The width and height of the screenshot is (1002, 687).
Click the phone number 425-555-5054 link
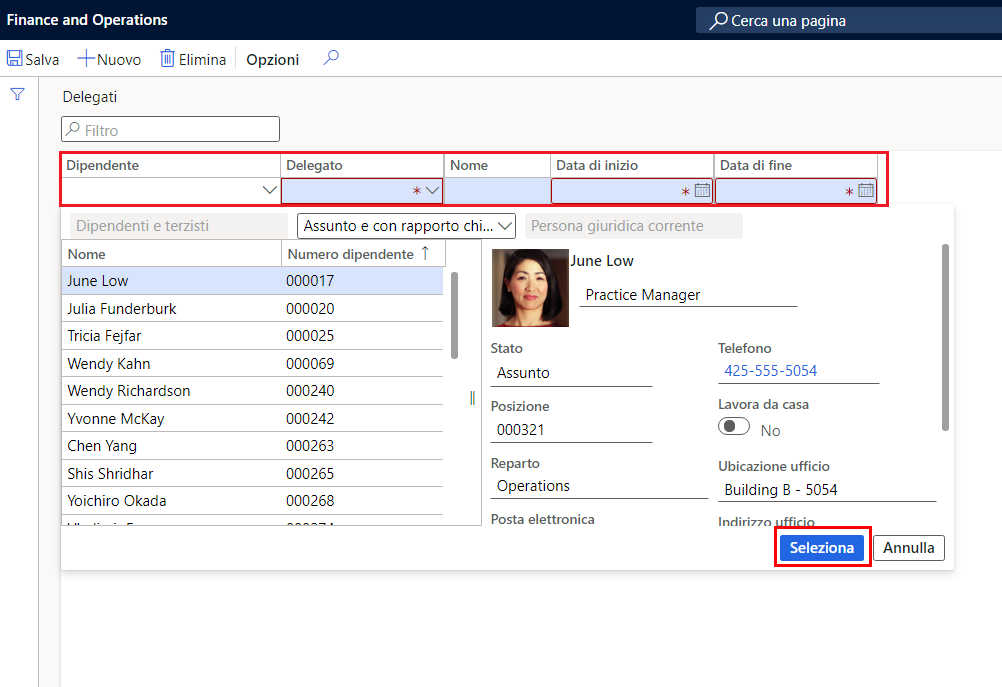pos(769,371)
